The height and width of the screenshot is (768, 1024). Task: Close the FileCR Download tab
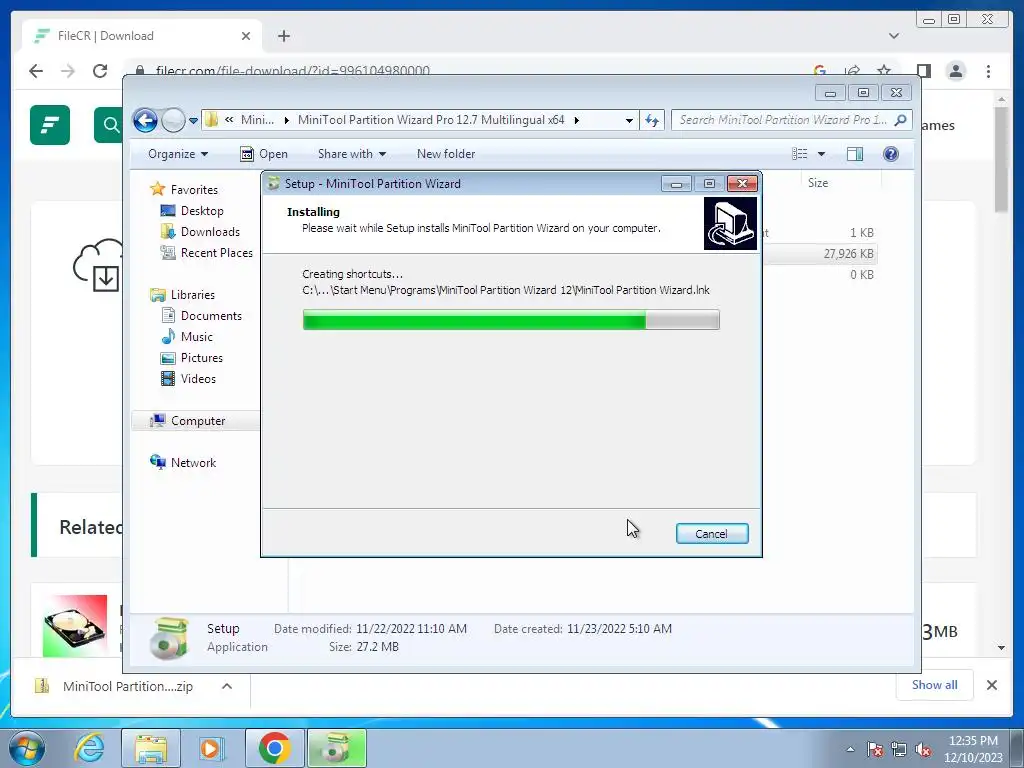pyautogui.click(x=246, y=36)
